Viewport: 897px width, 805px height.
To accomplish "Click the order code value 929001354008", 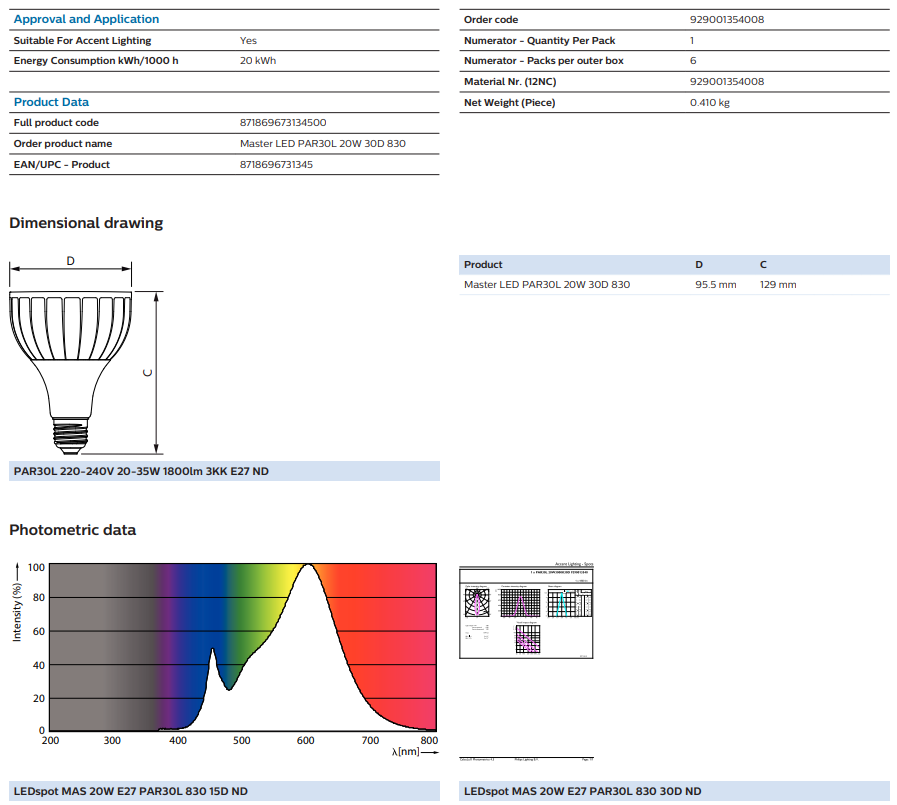I will (x=727, y=20).
